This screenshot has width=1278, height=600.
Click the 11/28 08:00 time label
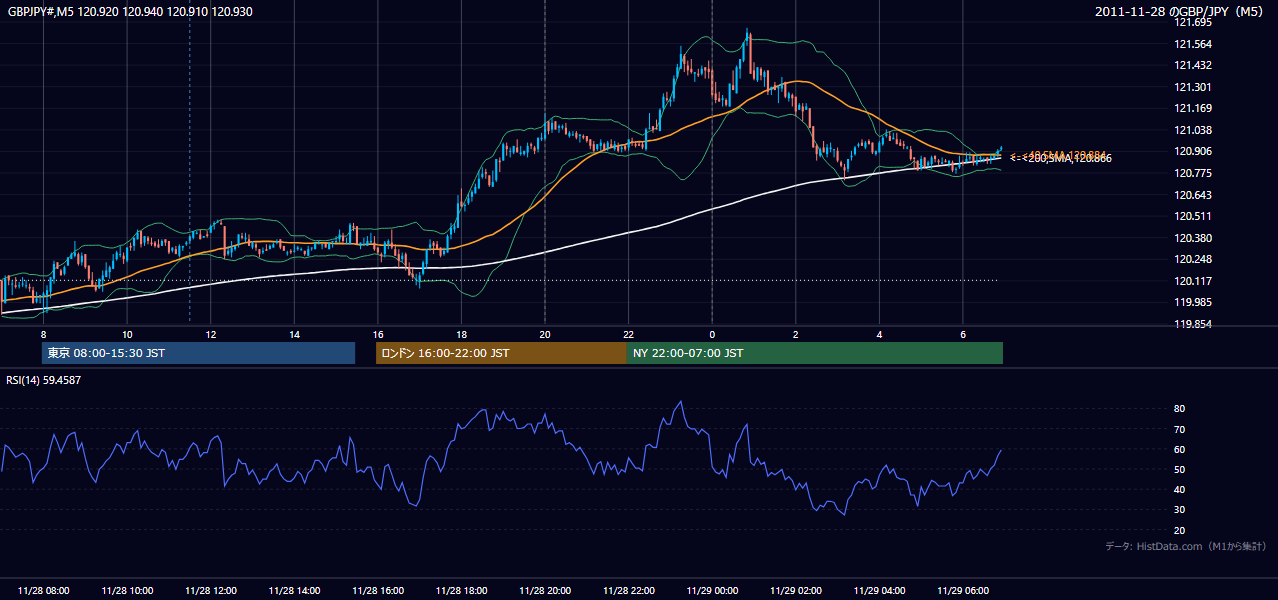tap(43, 591)
